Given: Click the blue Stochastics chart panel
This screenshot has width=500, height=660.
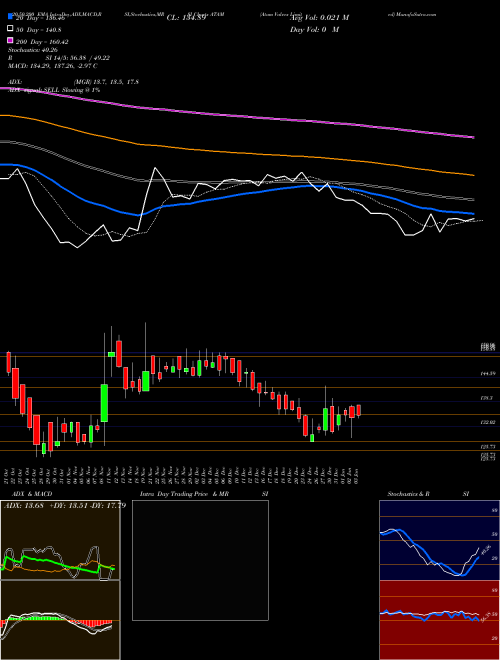Looking at the screenshot, I should 439,540.
